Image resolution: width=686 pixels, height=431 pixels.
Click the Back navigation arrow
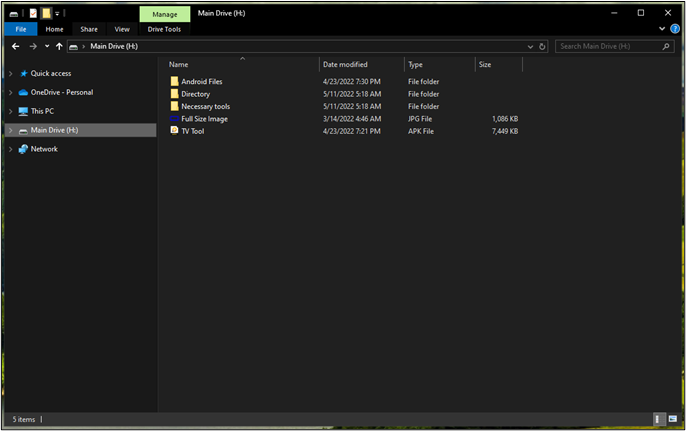point(15,46)
